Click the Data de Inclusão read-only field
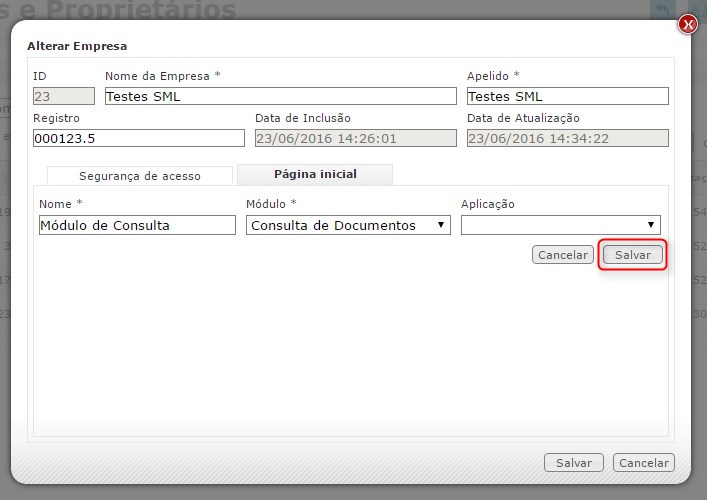 click(x=356, y=138)
